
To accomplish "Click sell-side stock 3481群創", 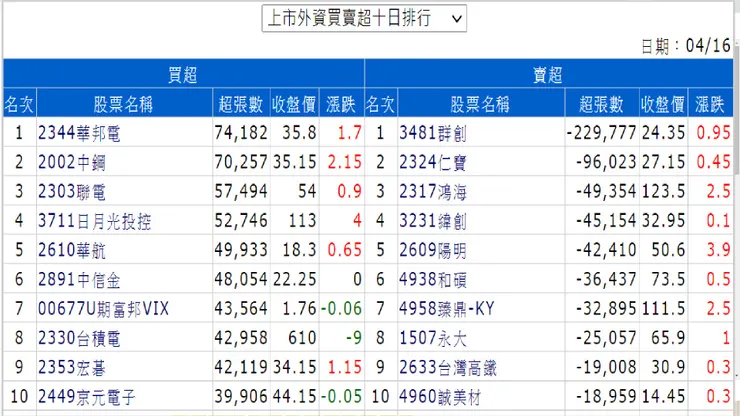I will [433, 133].
